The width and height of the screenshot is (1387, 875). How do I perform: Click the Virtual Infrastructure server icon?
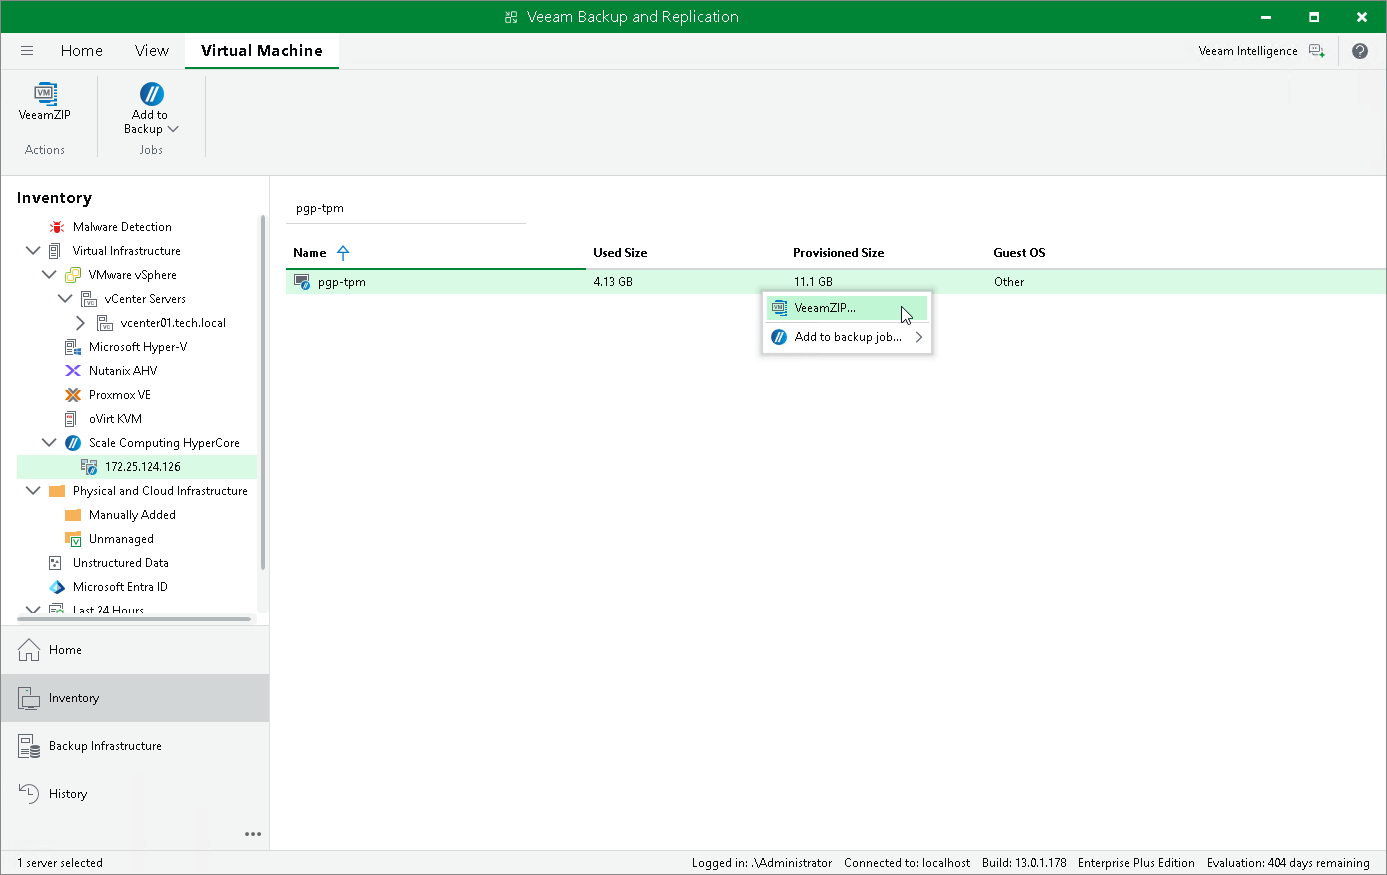click(x=56, y=251)
